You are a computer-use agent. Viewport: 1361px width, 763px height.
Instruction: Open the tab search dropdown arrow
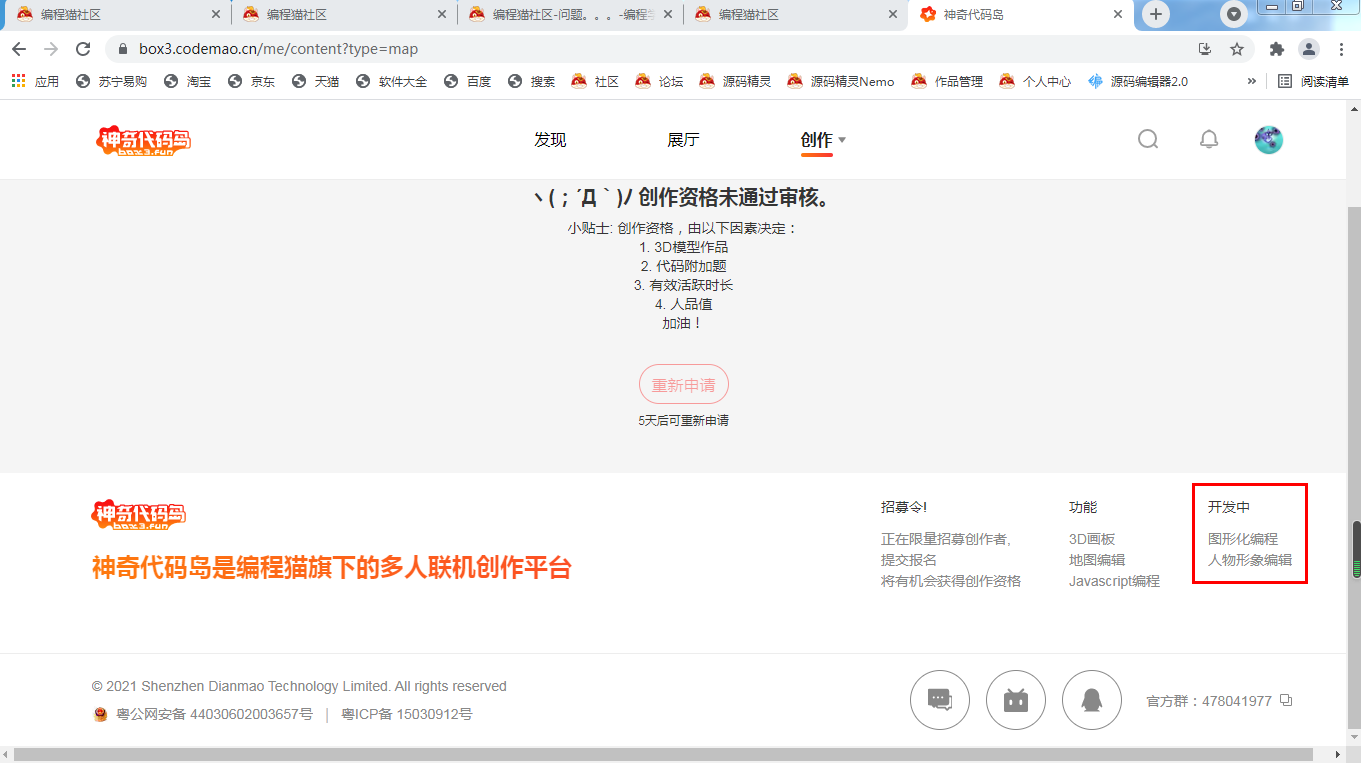tap(1235, 14)
